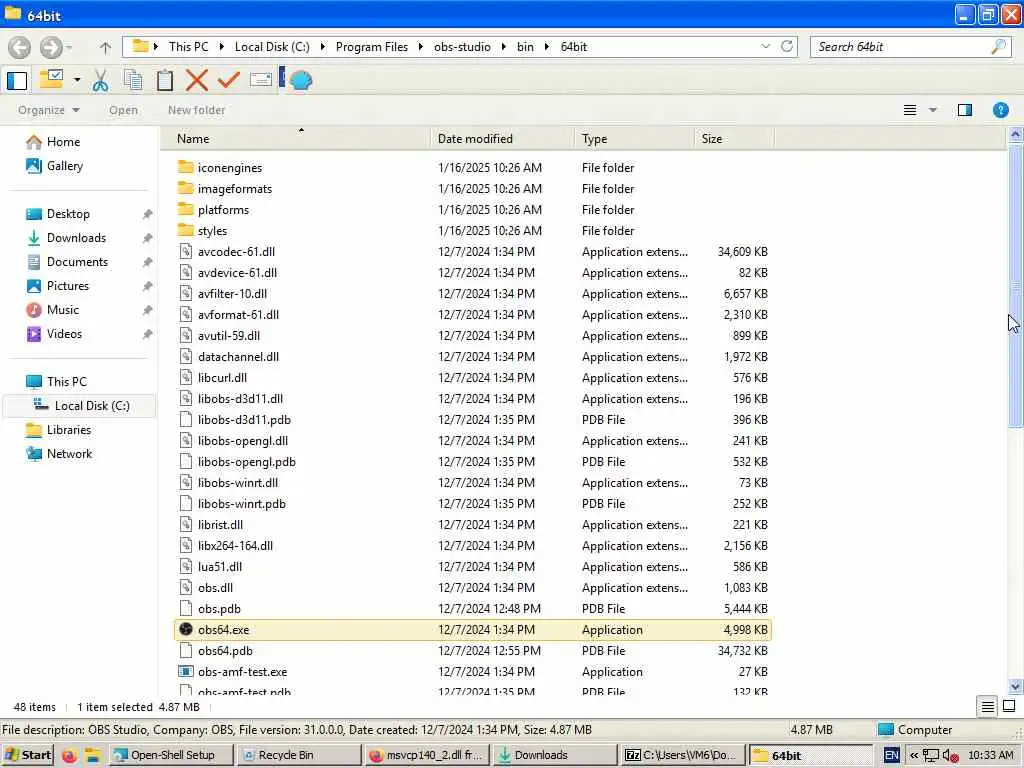Sort by the Type column header
The width and height of the screenshot is (1024, 768).
[635, 138]
